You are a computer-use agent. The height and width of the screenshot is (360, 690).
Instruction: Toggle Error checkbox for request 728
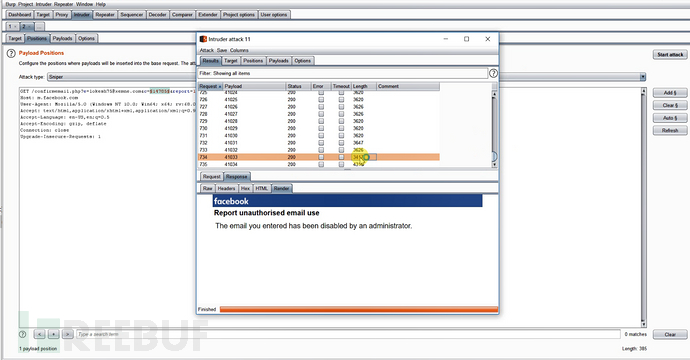pos(321,114)
